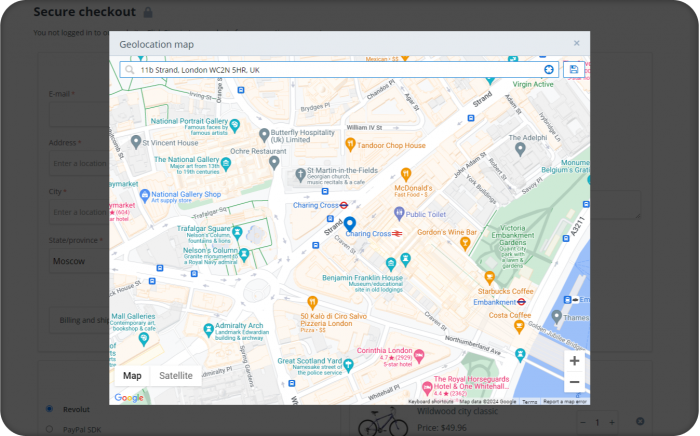Click Charing Cross rail station icon
The image size is (700, 436).
397,233
